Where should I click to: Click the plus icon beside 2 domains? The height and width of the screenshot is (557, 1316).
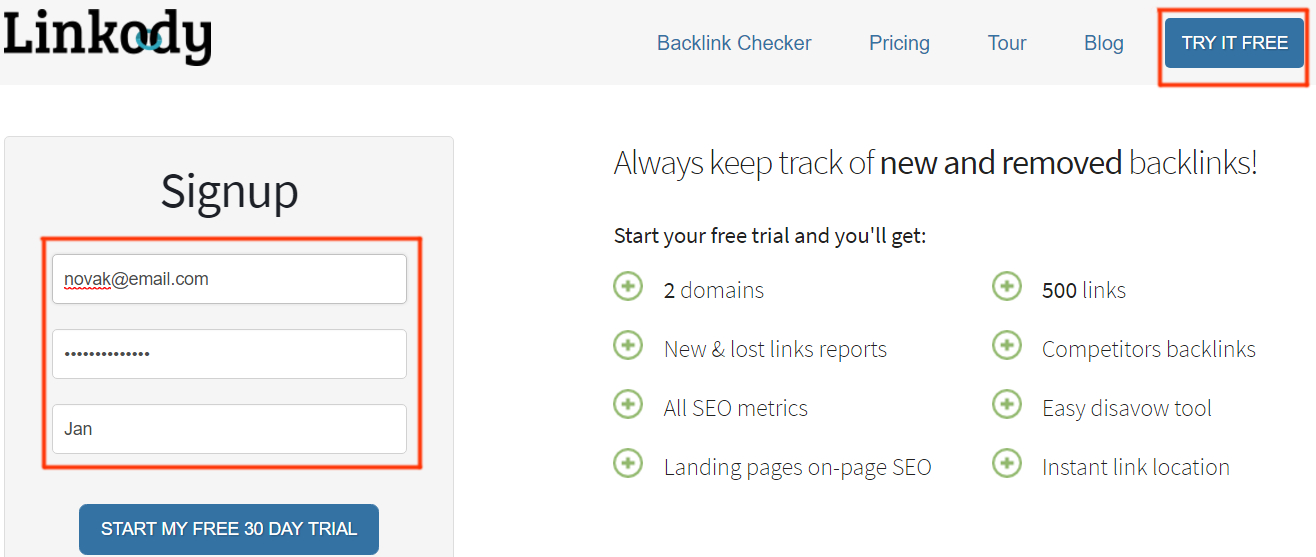[x=628, y=287]
